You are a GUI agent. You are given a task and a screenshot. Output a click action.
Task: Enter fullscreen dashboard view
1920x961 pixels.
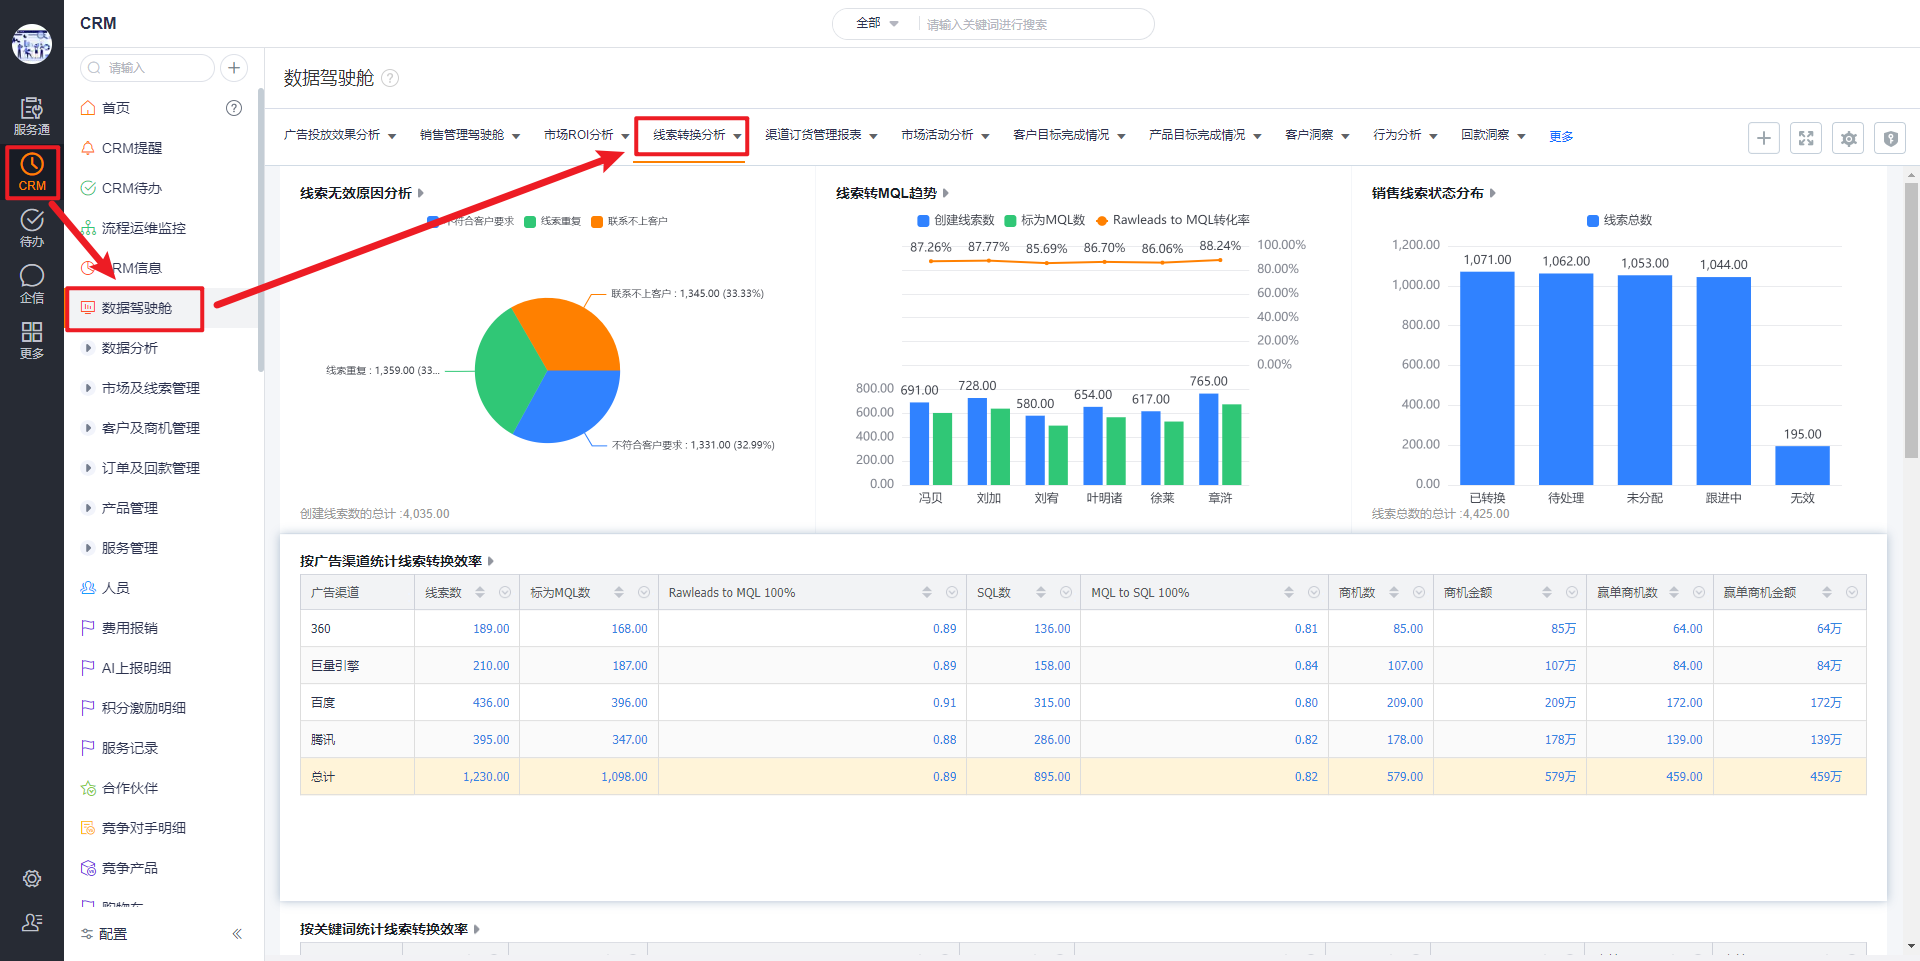tap(1806, 138)
